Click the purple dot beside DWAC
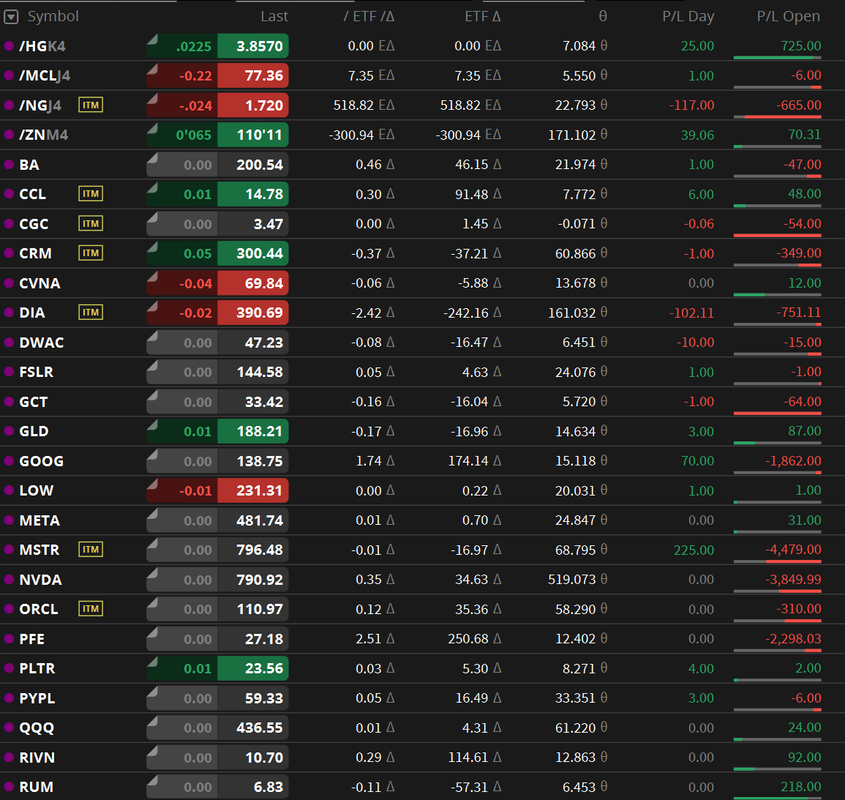Image resolution: width=845 pixels, height=800 pixels. [x=9, y=342]
